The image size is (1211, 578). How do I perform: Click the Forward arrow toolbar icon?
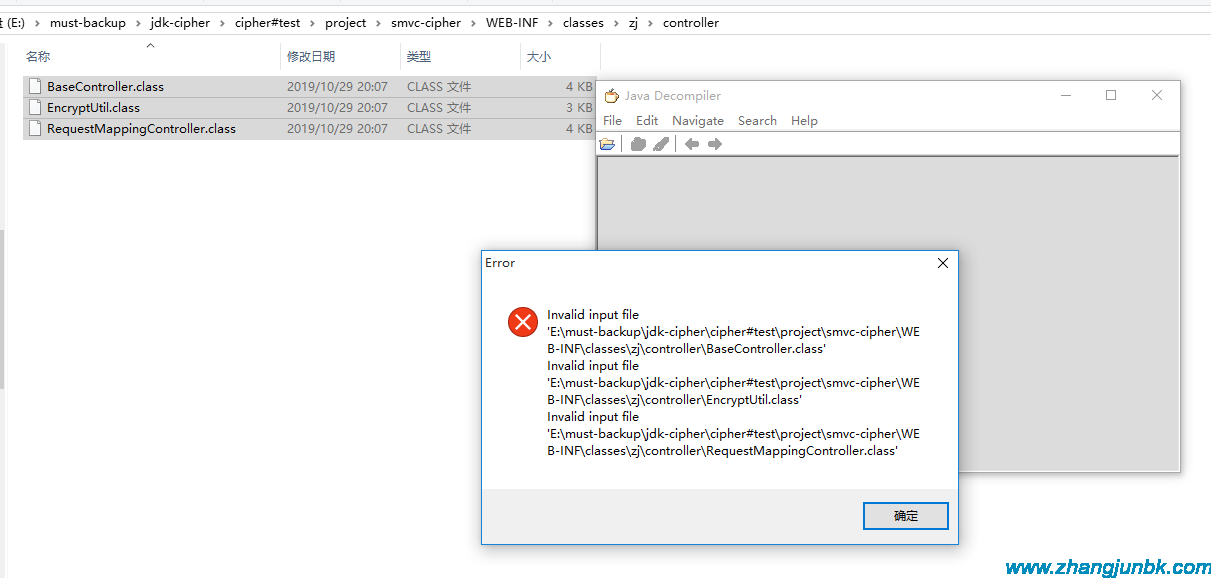click(x=715, y=144)
